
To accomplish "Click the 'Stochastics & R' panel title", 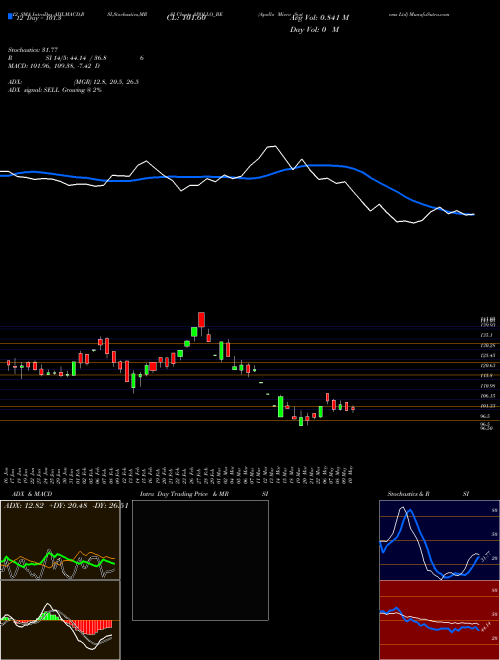I will pos(408,494).
